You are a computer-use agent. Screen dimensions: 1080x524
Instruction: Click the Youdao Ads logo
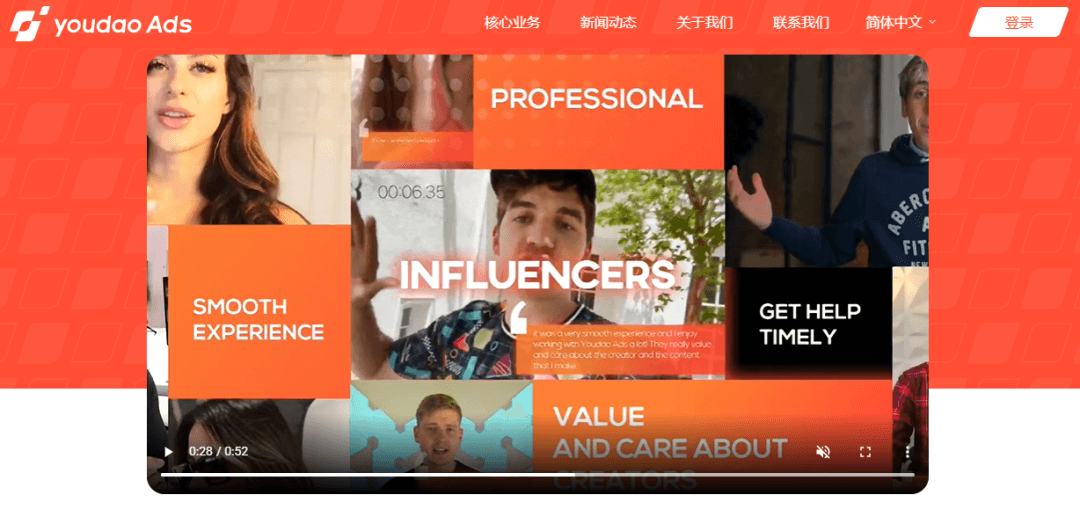(101, 24)
